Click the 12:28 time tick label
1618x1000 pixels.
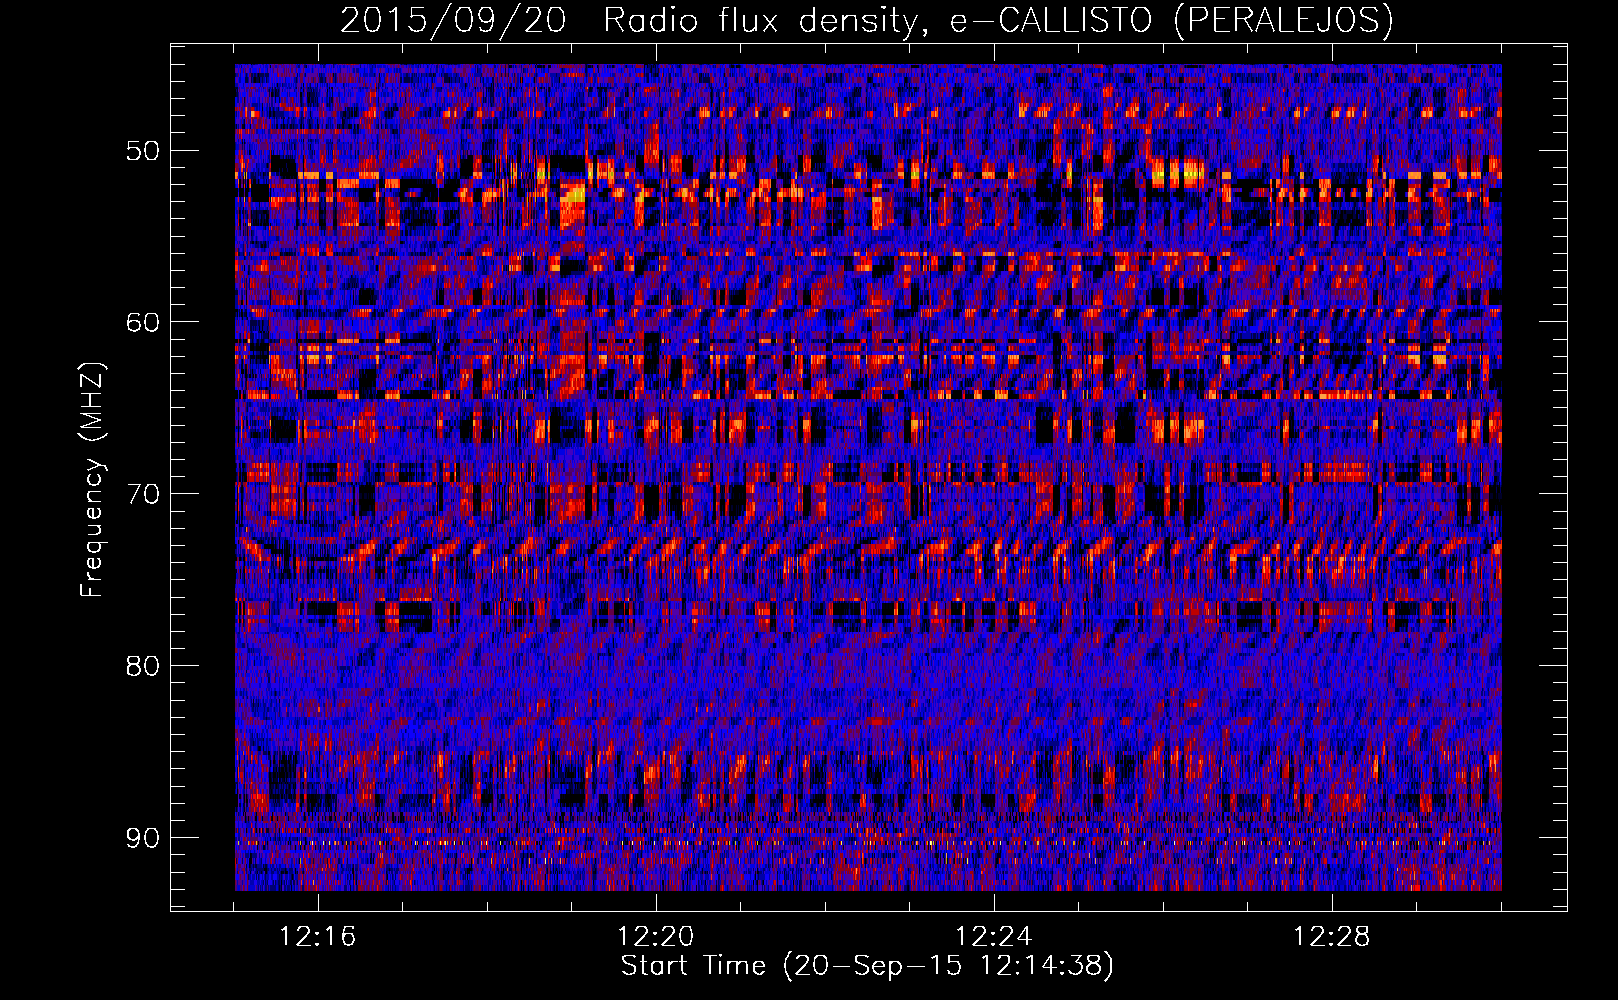click(1332, 937)
